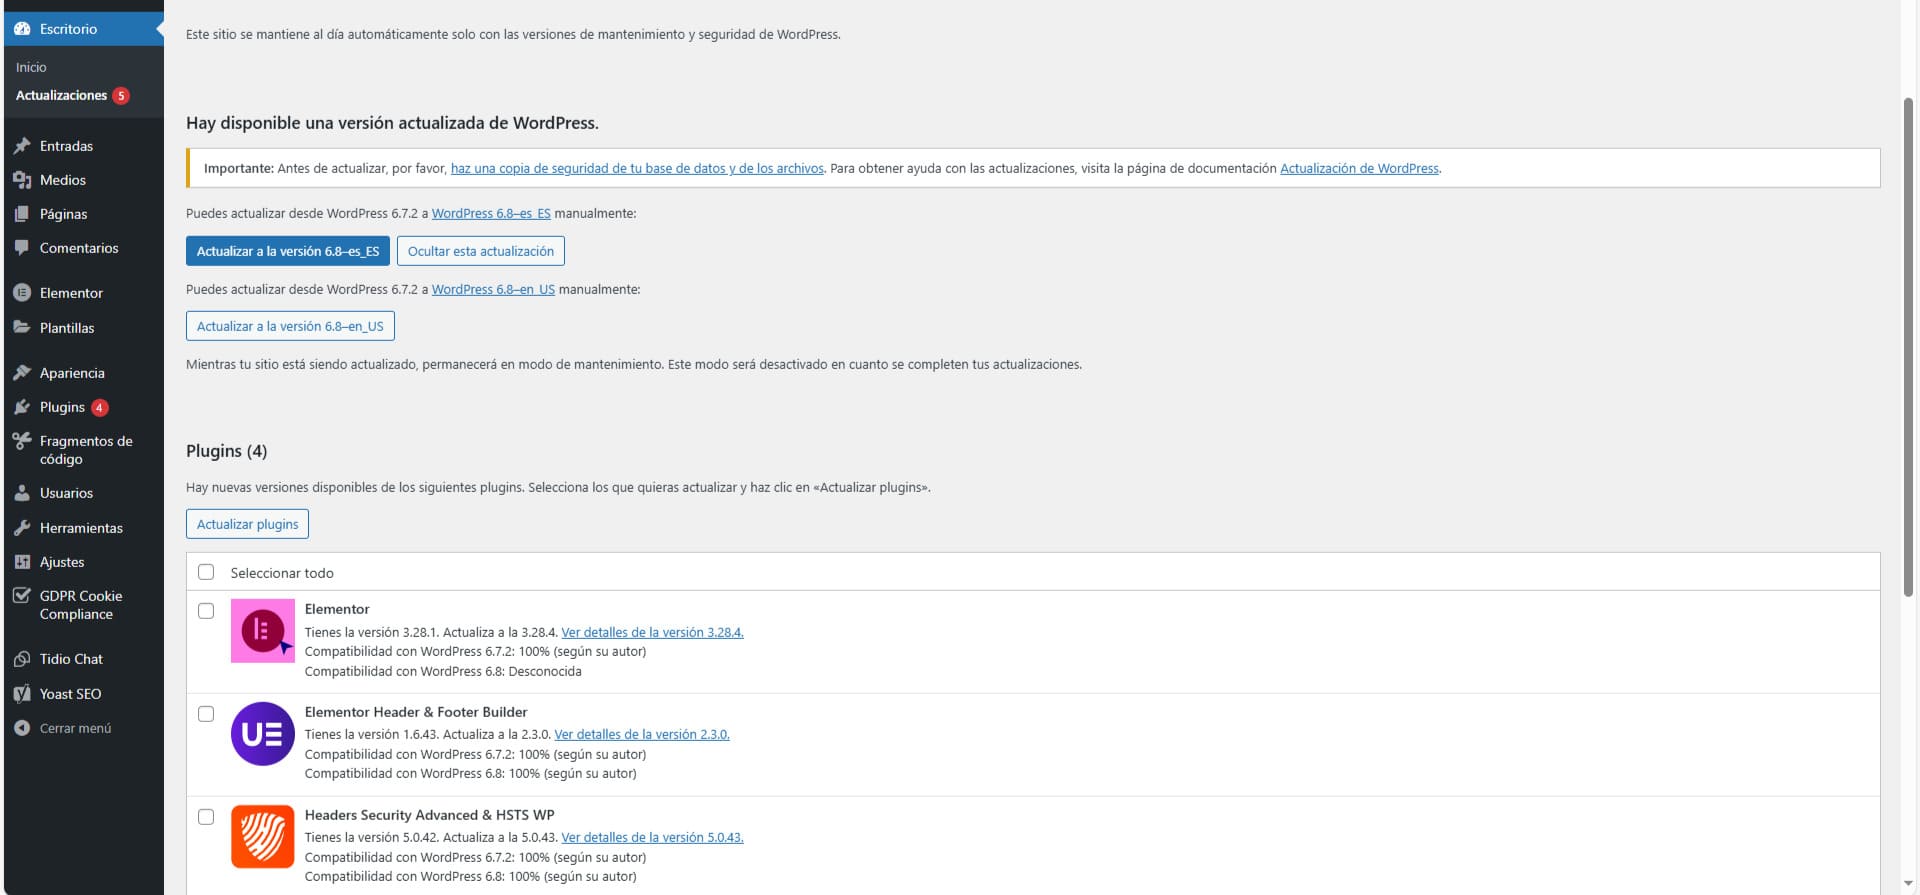Click the Plugins plug icon

tap(22, 407)
